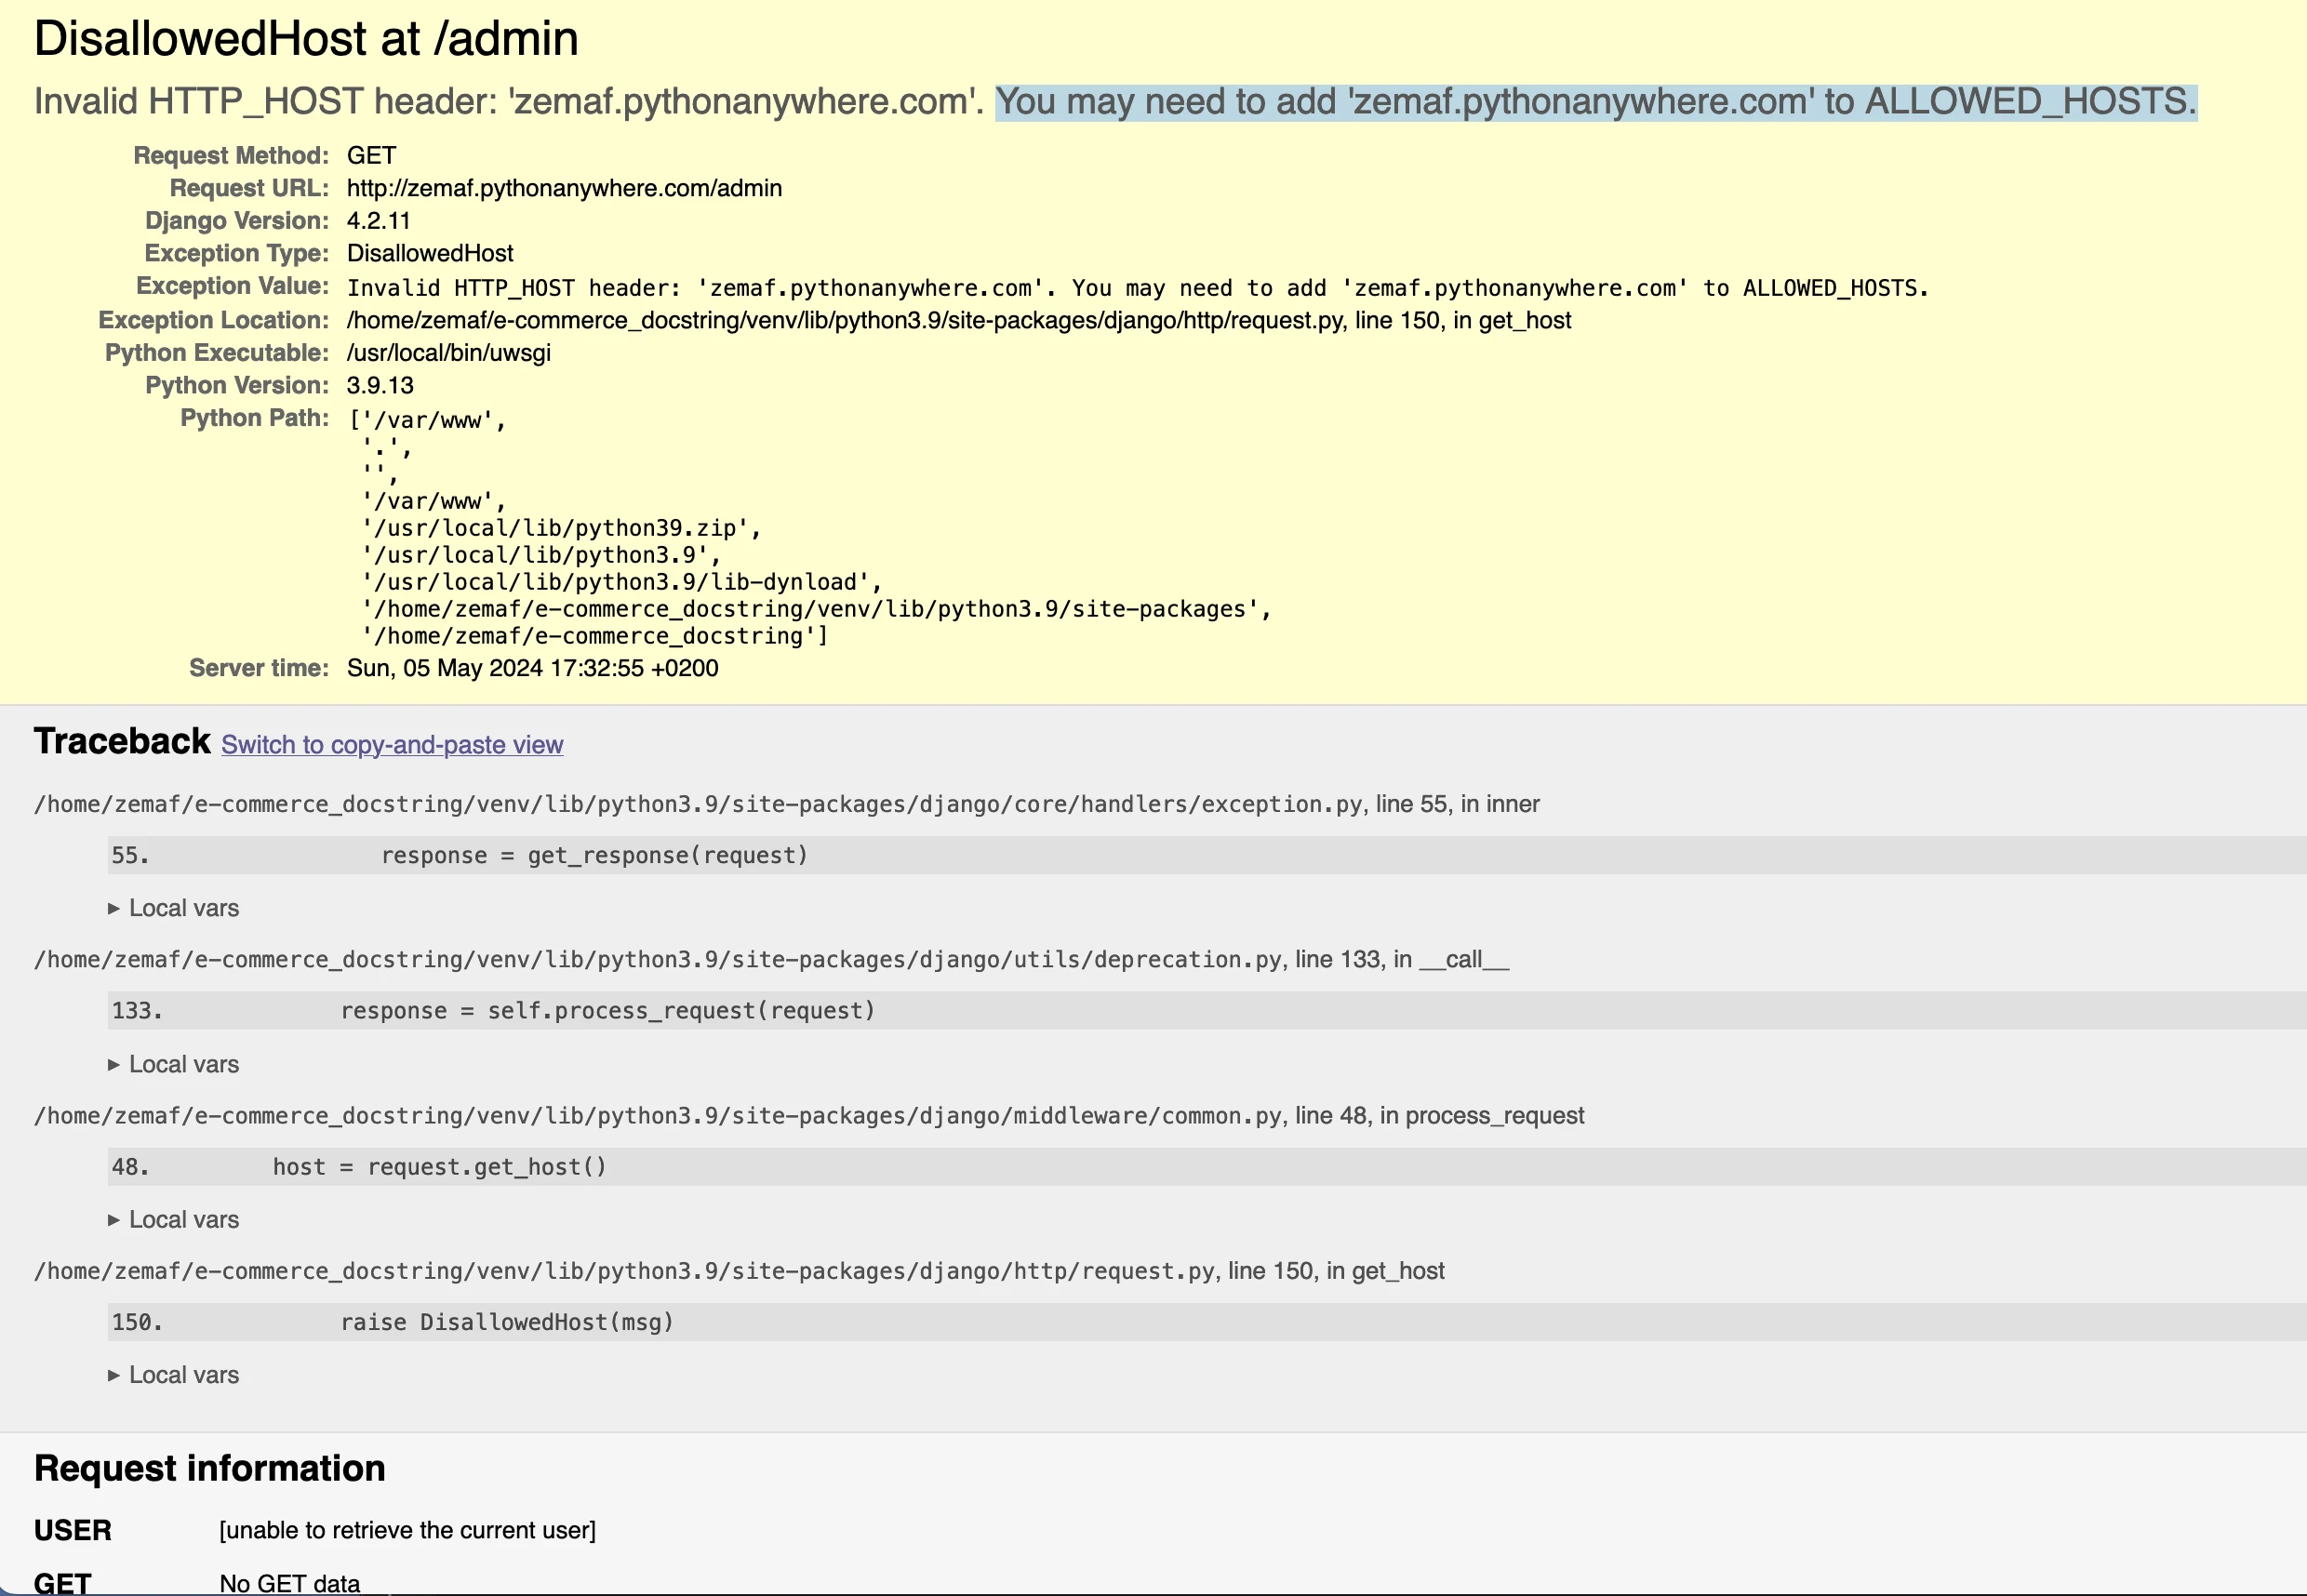The image size is (2307, 1596).
Task: Click the Server time value
Action: point(532,668)
